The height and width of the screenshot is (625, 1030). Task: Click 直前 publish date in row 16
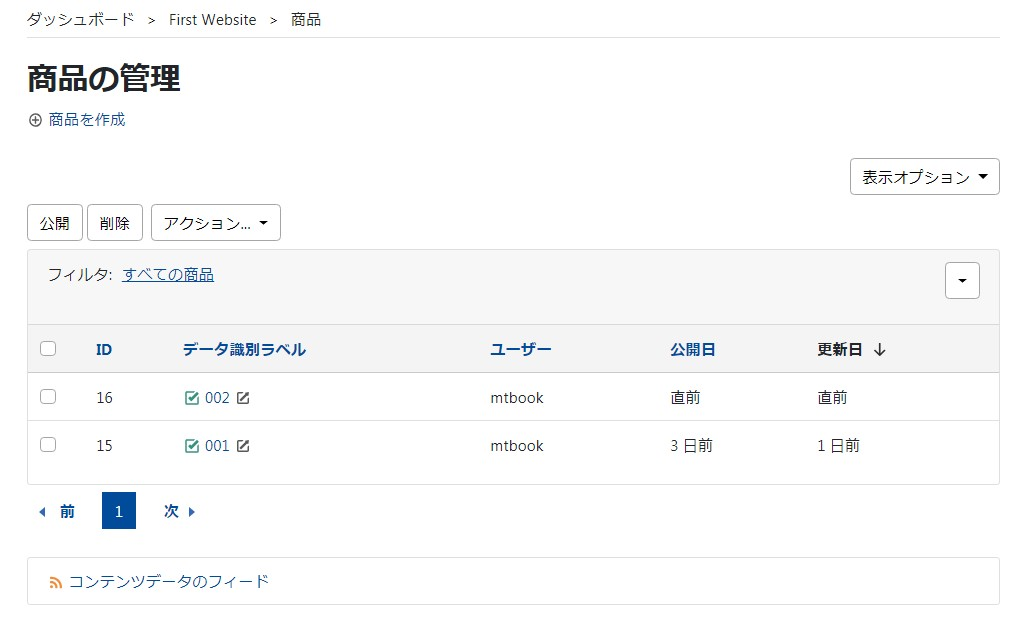(x=685, y=398)
